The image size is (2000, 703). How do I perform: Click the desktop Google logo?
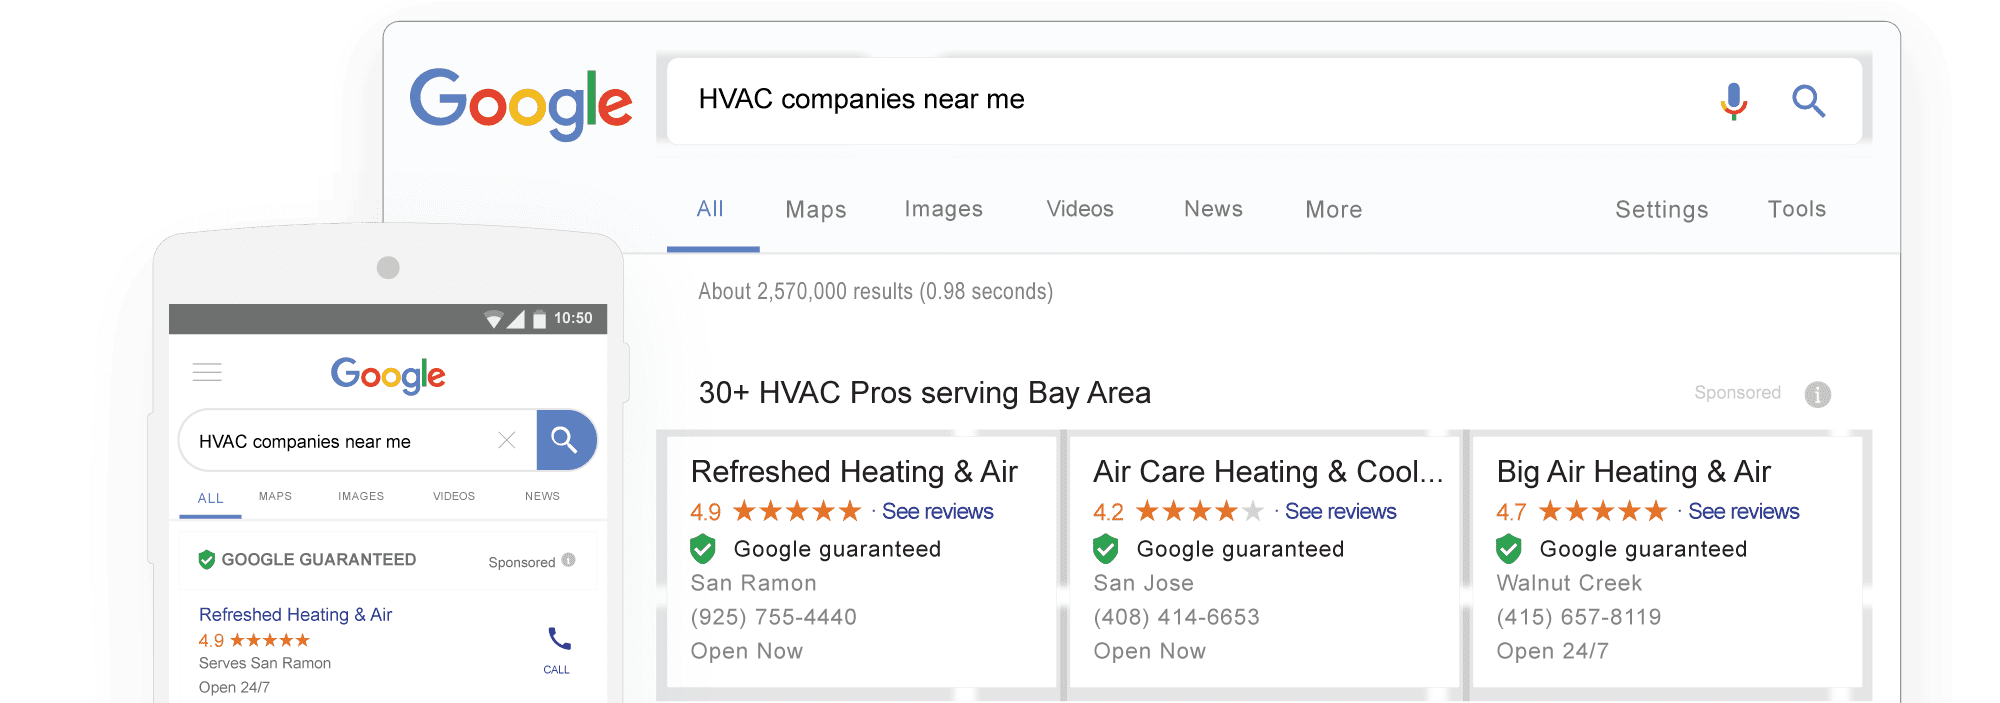pyautogui.click(x=520, y=103)
